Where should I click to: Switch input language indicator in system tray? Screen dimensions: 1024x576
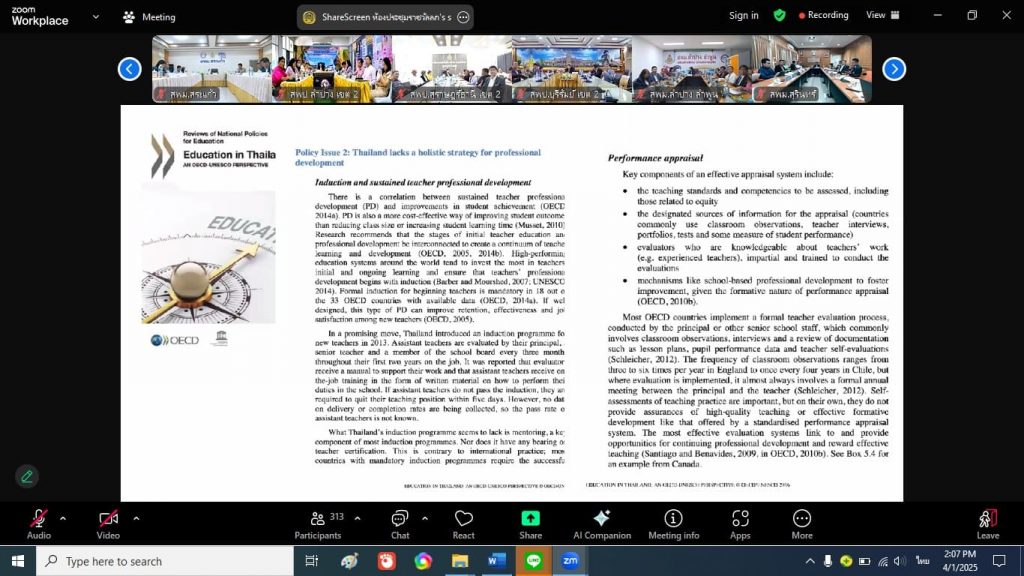(922, 561)
